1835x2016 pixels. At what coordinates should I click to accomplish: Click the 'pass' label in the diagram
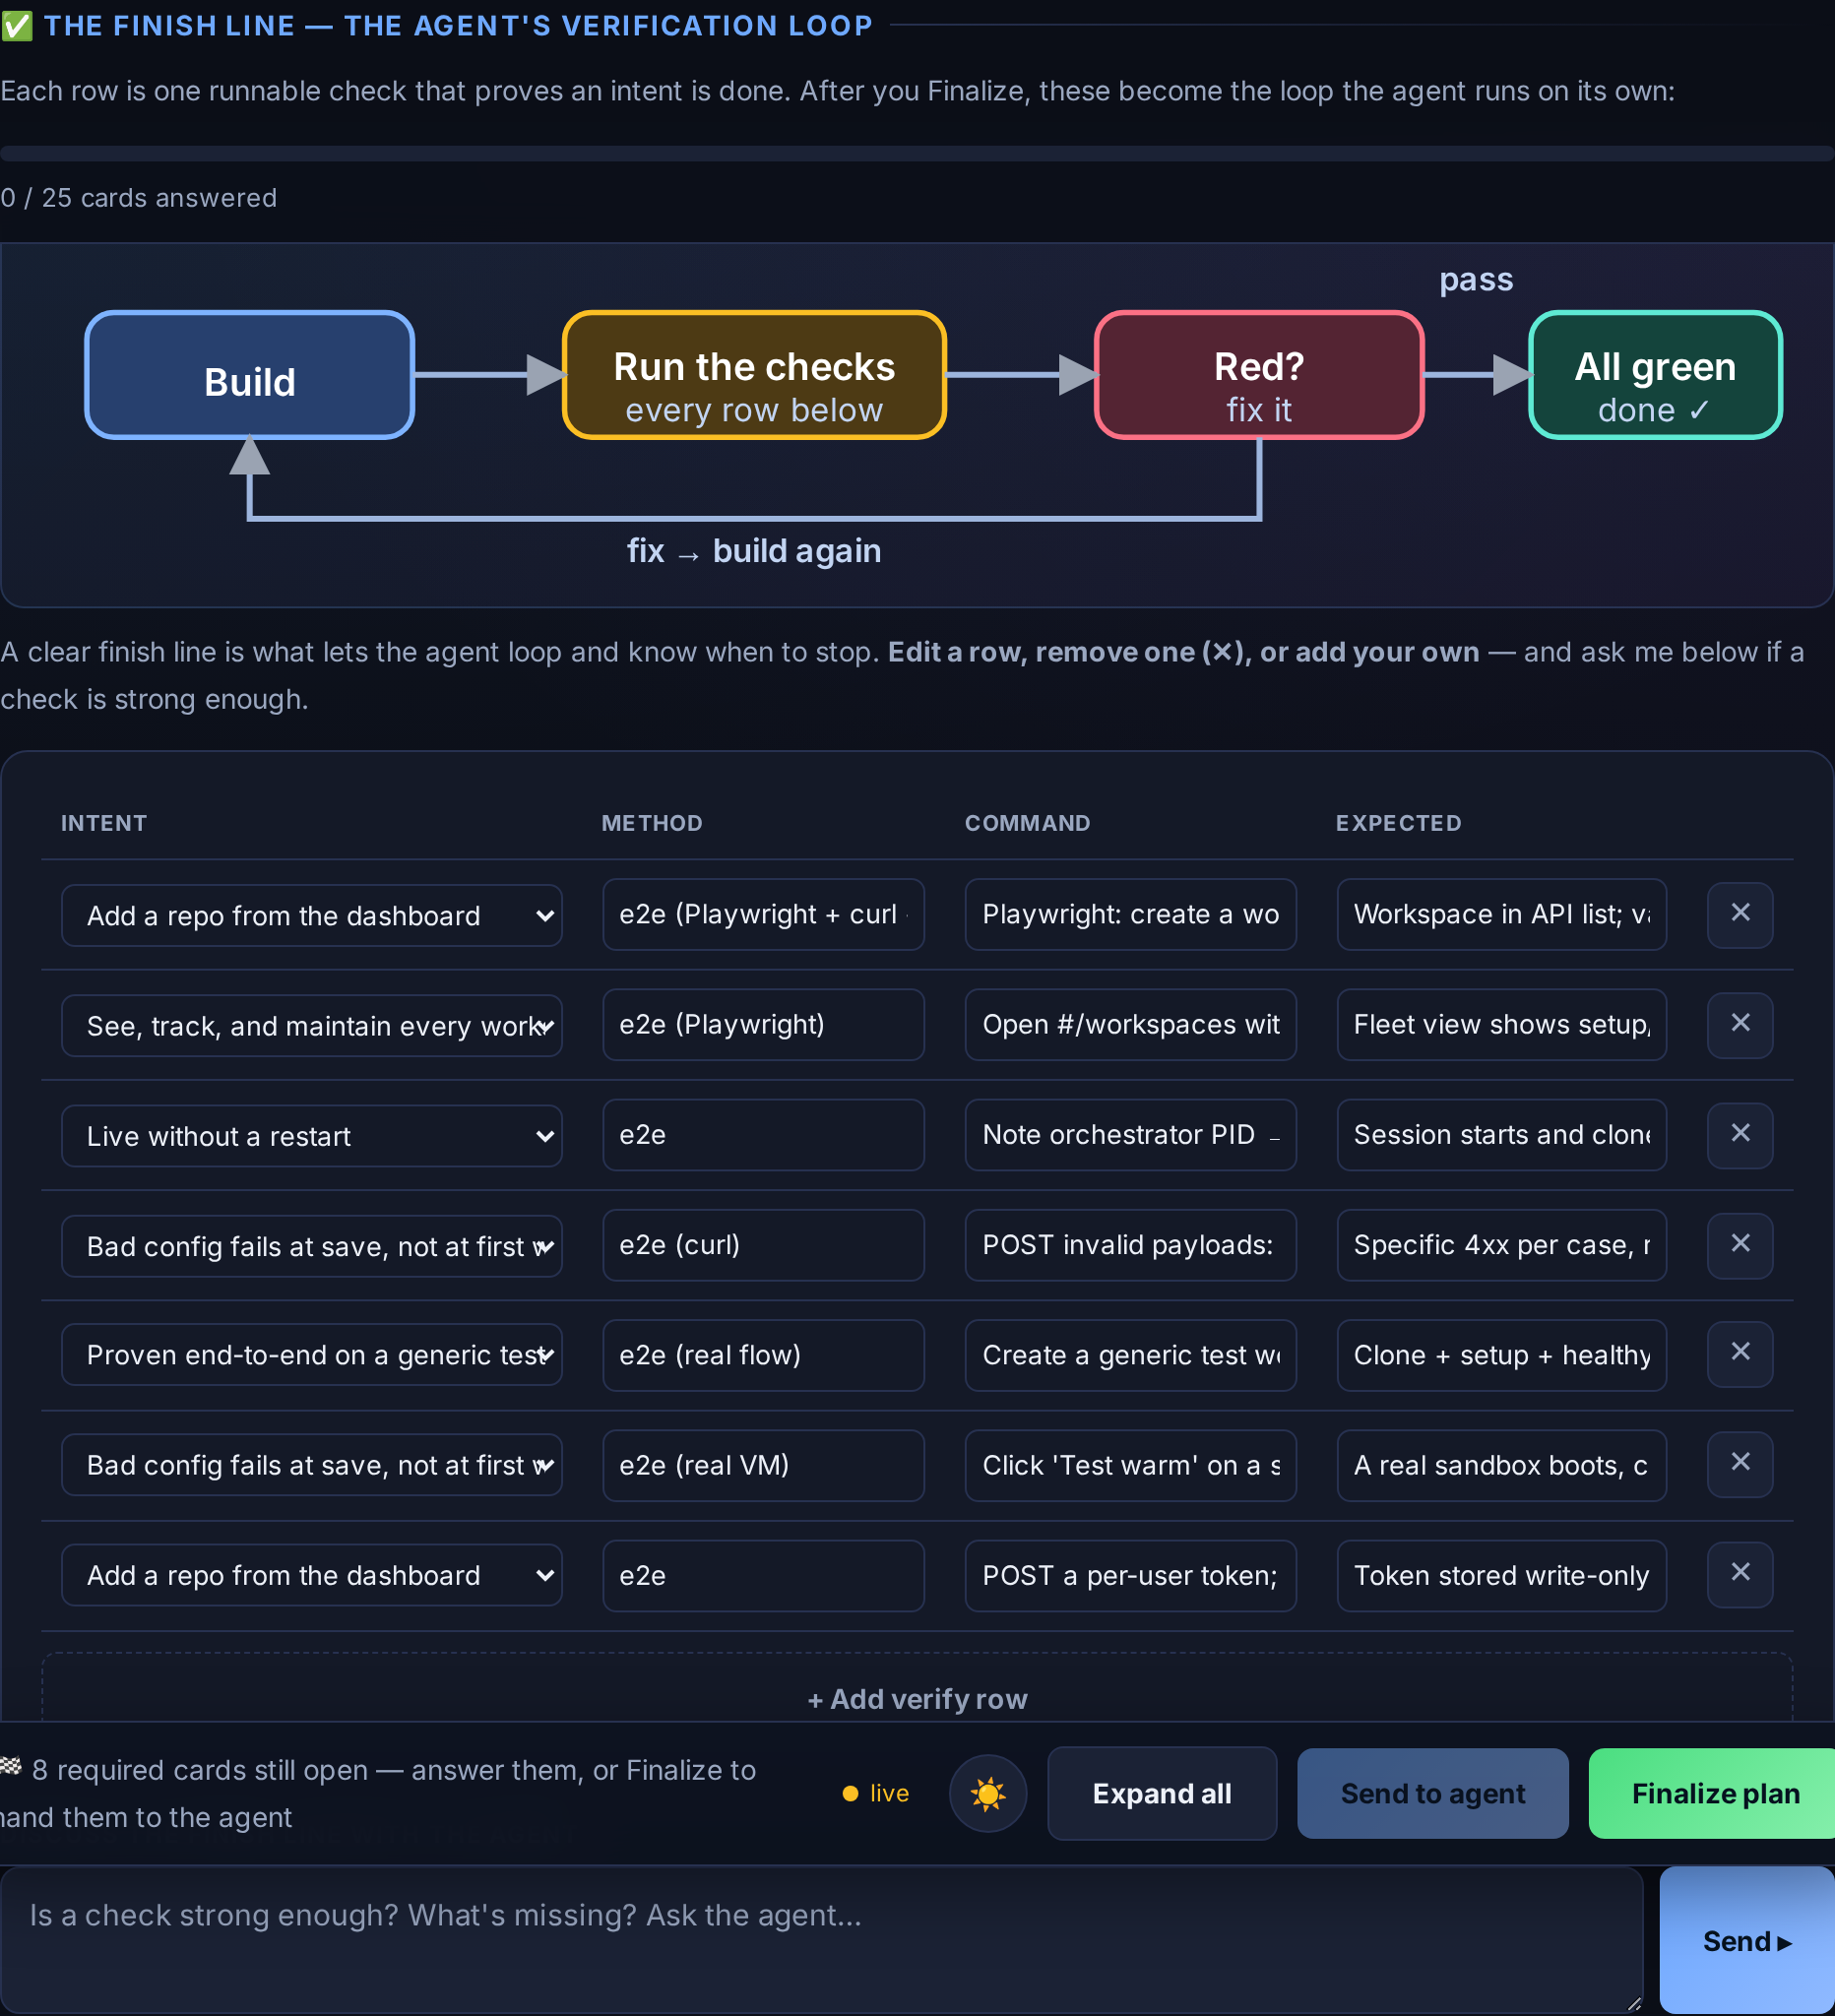[1476, 280]
